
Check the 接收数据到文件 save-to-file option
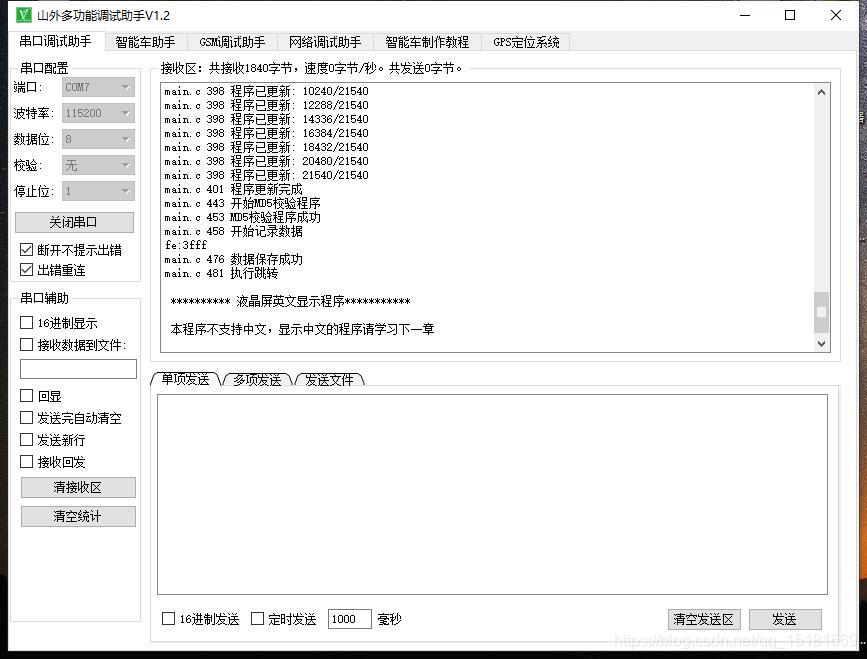click(25, 345)
